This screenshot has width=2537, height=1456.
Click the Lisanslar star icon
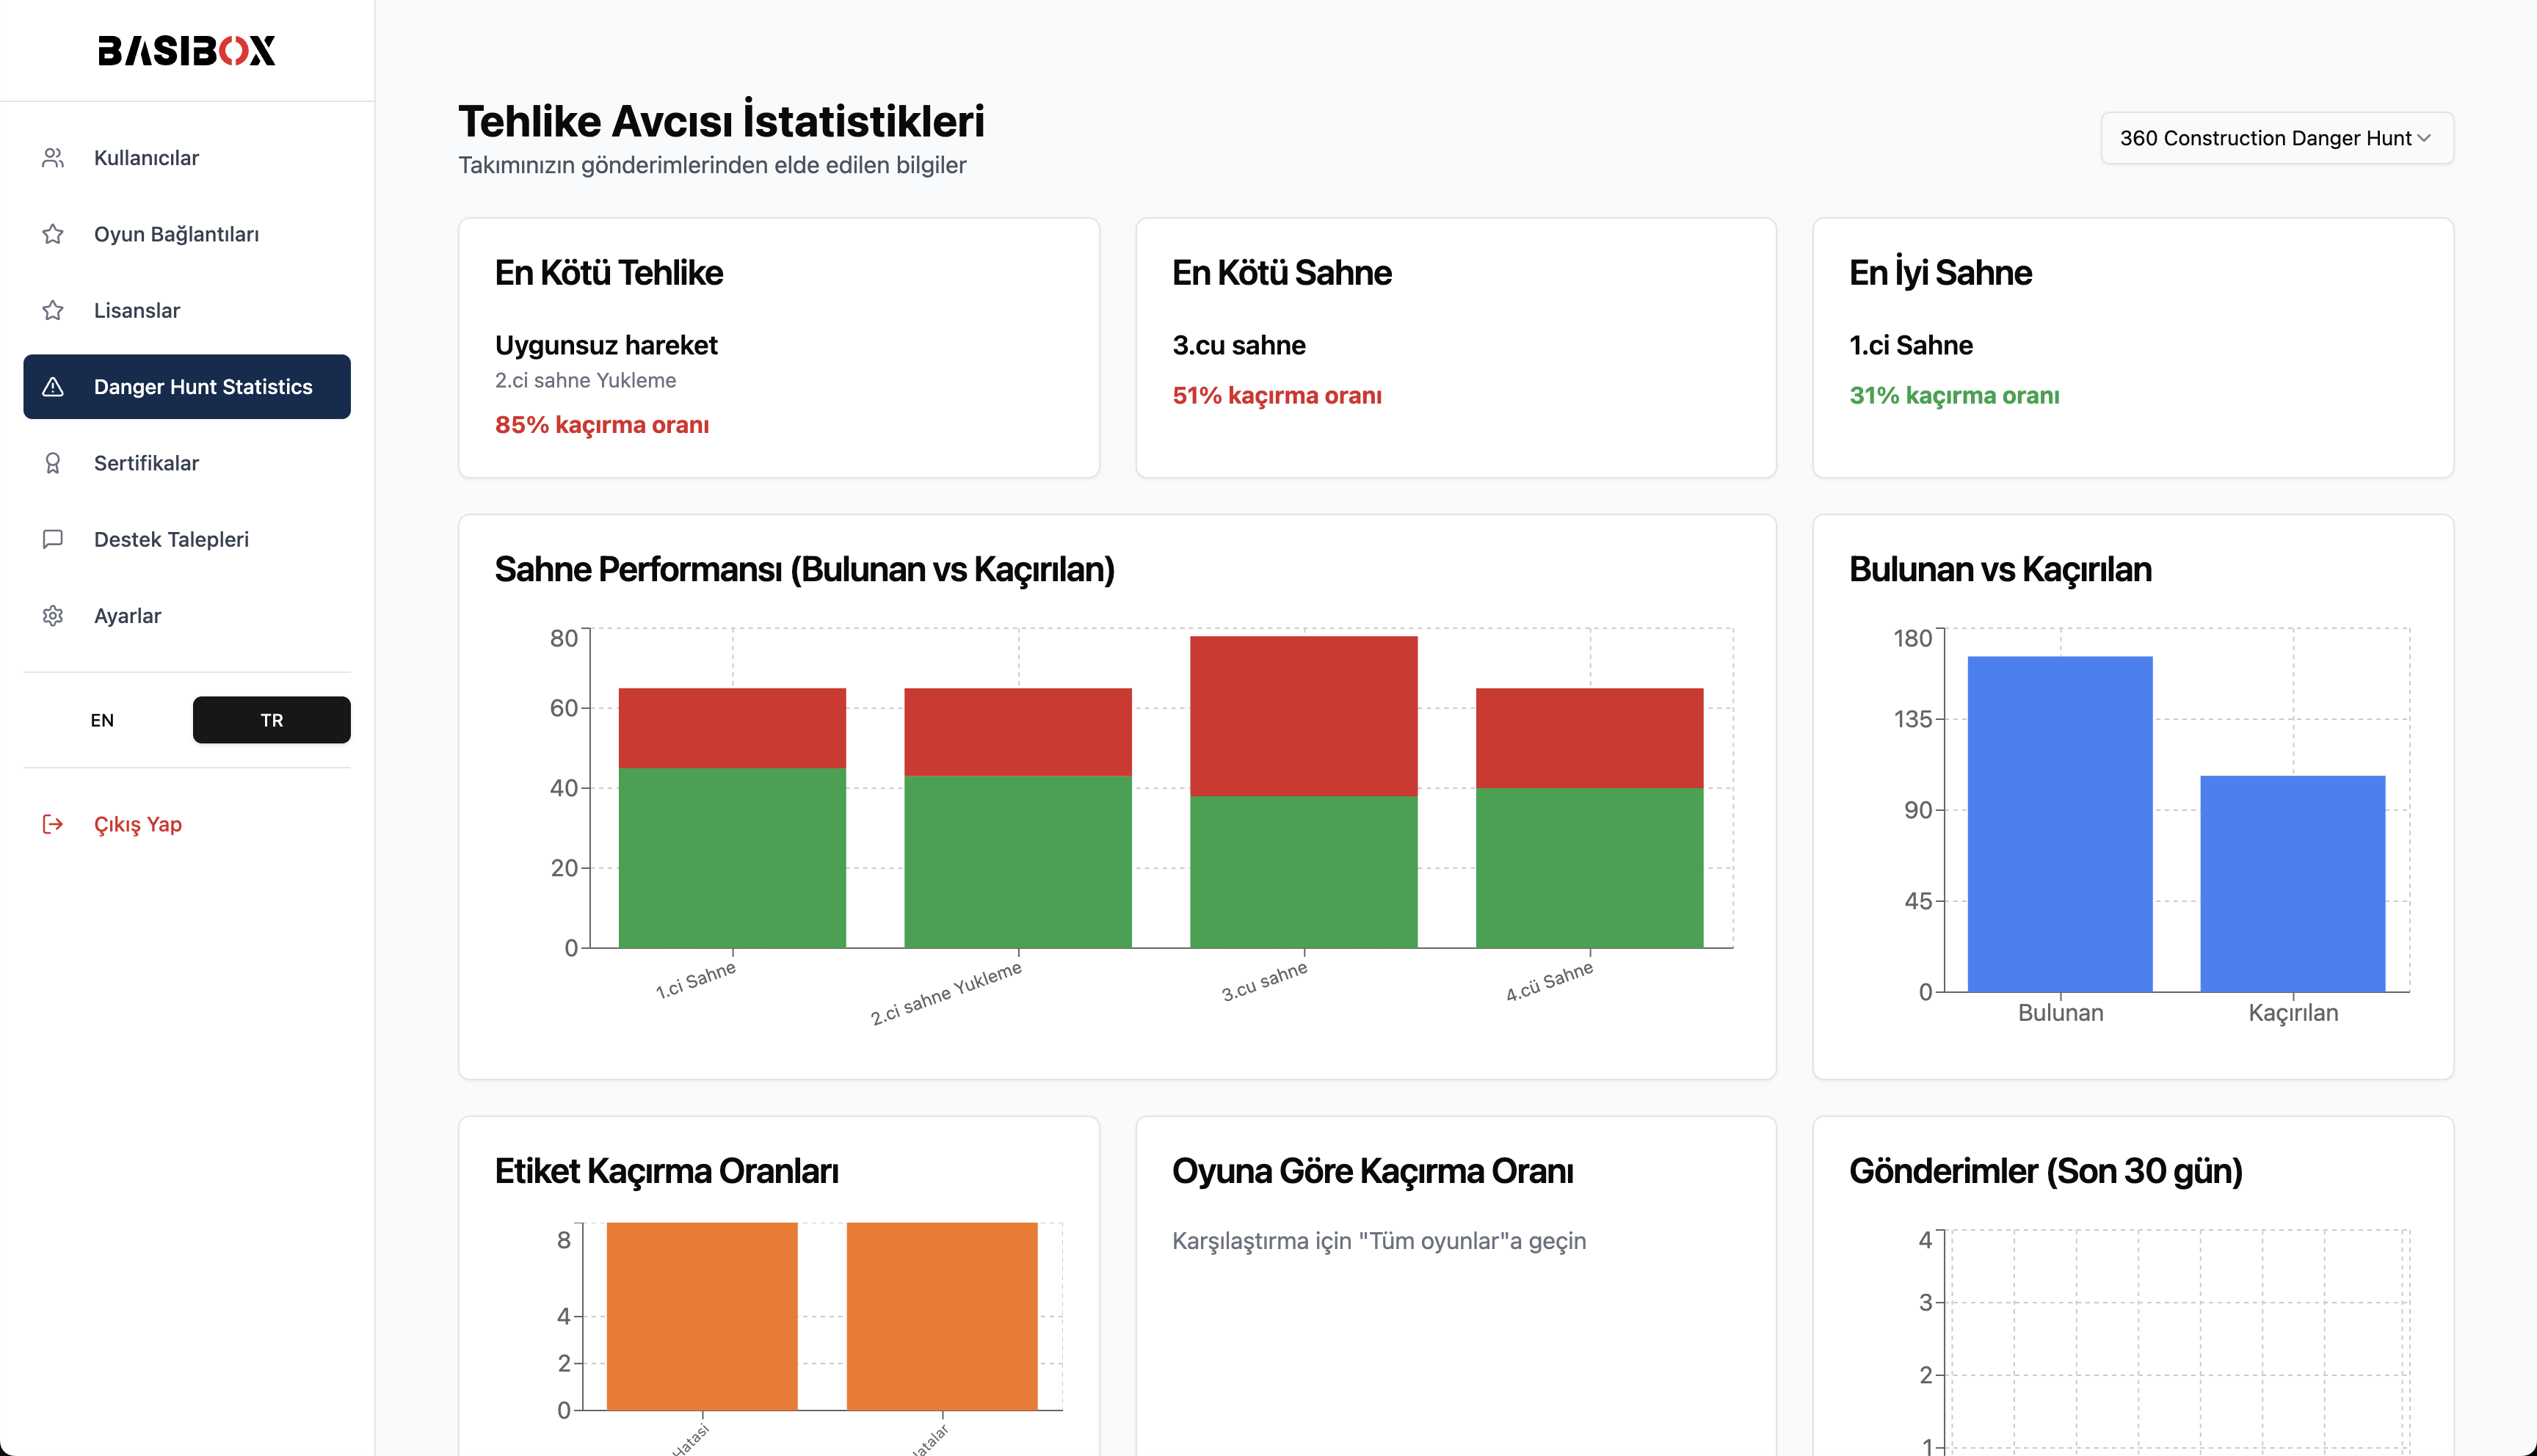point(52,310)
